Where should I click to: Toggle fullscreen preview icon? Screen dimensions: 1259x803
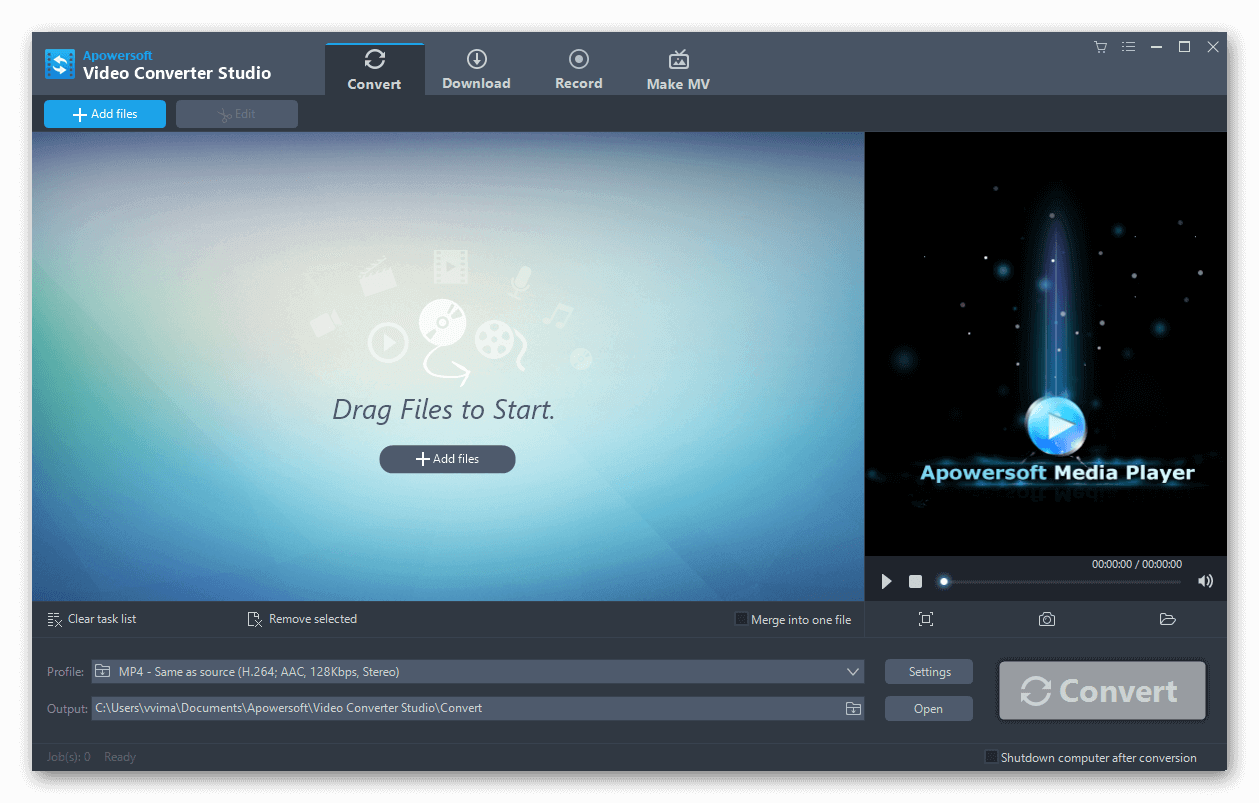click(x=926, y=619)
